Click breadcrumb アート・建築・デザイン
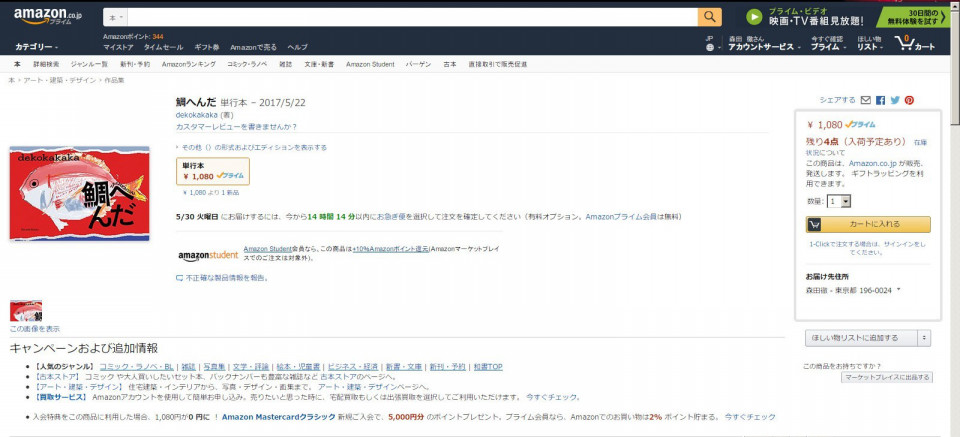Screen dimensions: 960x437 click(x=59, y=81)
